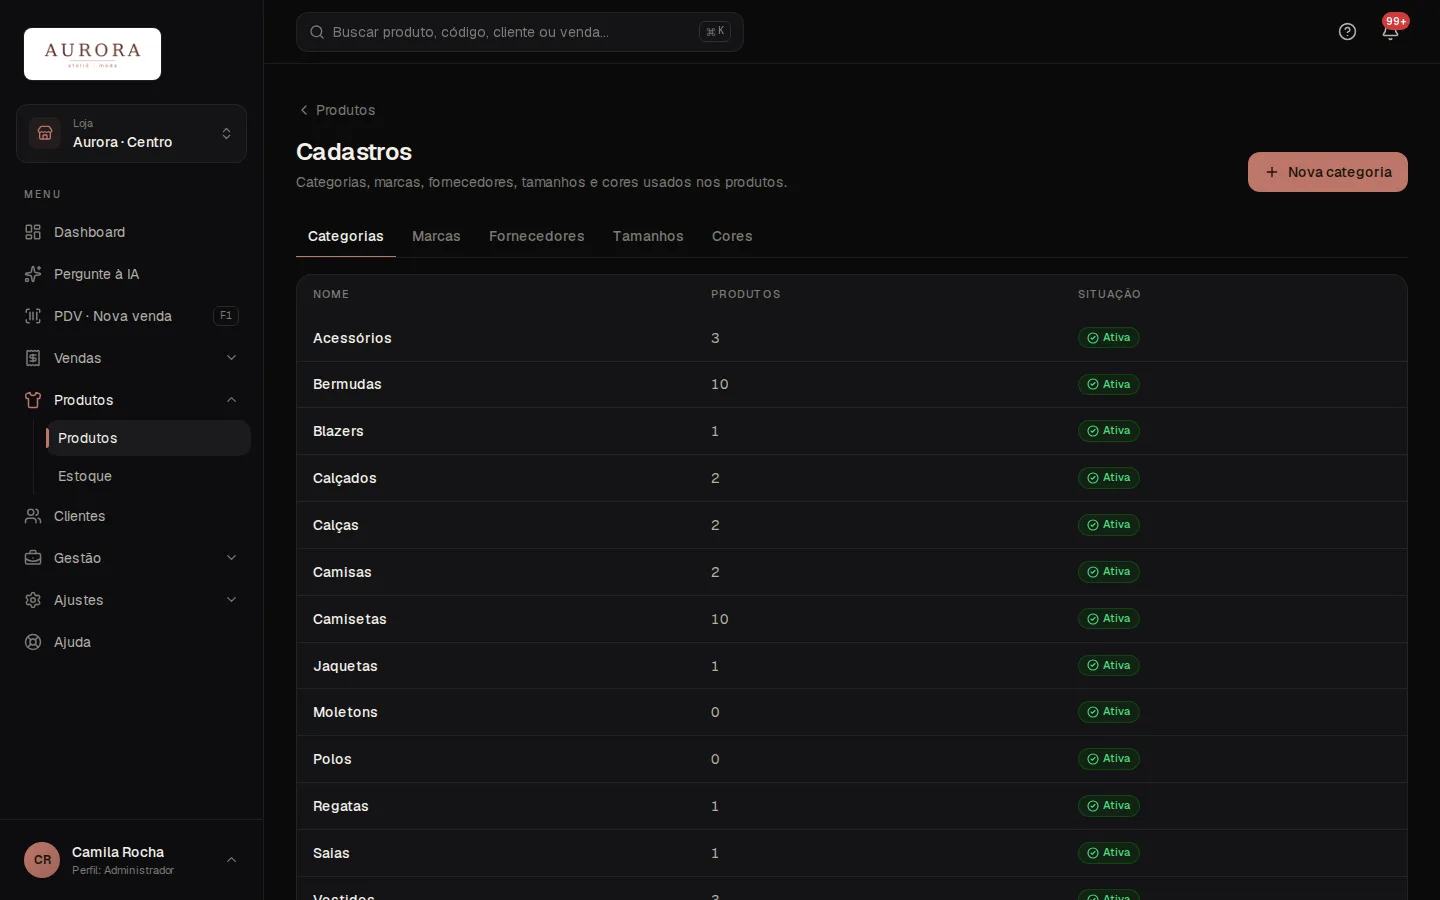Image resolution: width=1440 pixels, height=900 pixels.
Task: Click the PRODUTOS column header
Action: (745, 294)
